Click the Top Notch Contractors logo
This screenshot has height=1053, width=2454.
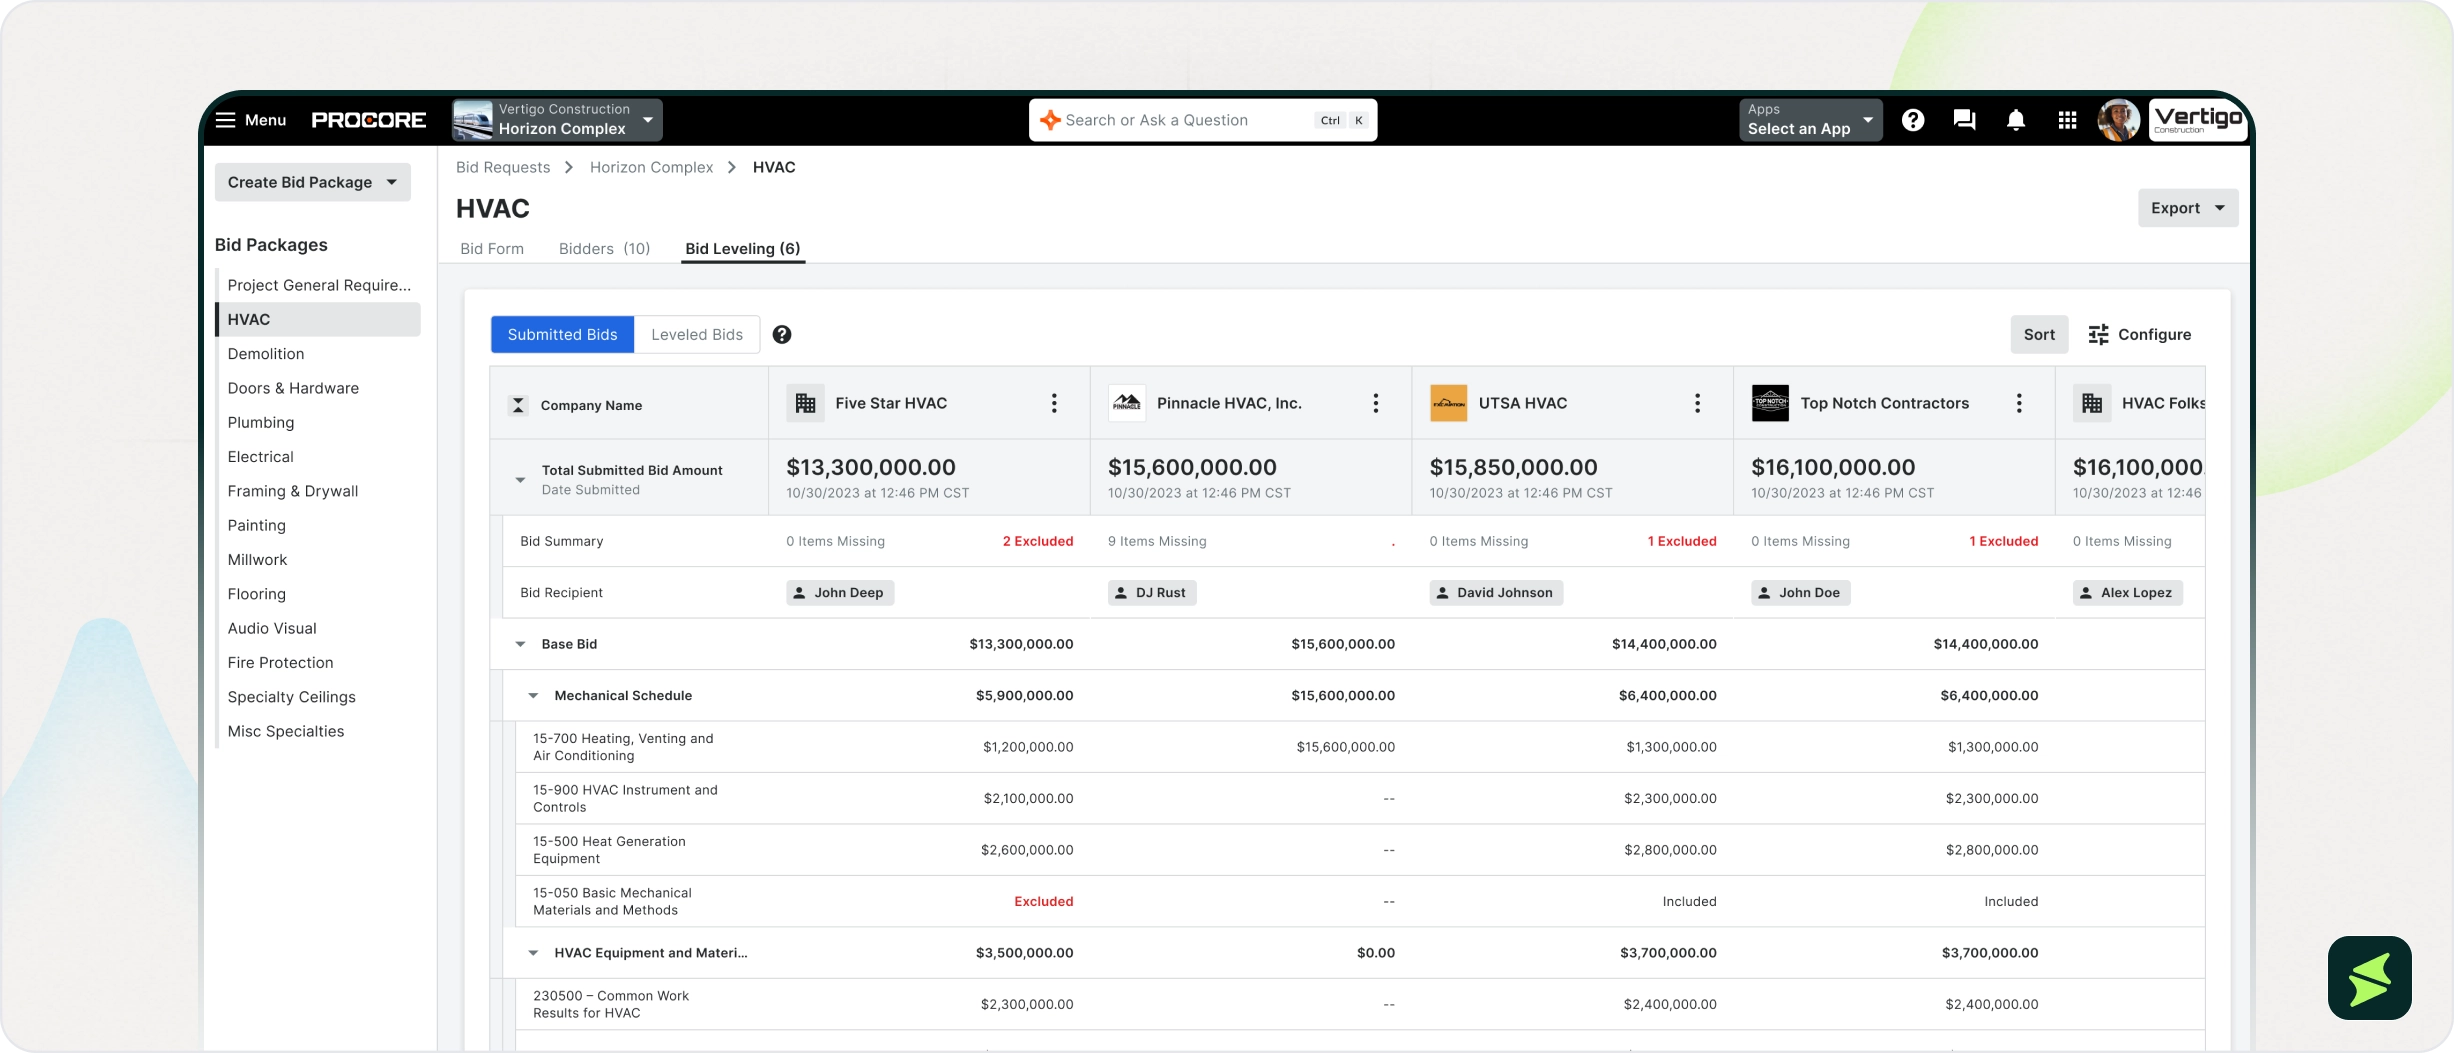click(x=1770, y=403)
